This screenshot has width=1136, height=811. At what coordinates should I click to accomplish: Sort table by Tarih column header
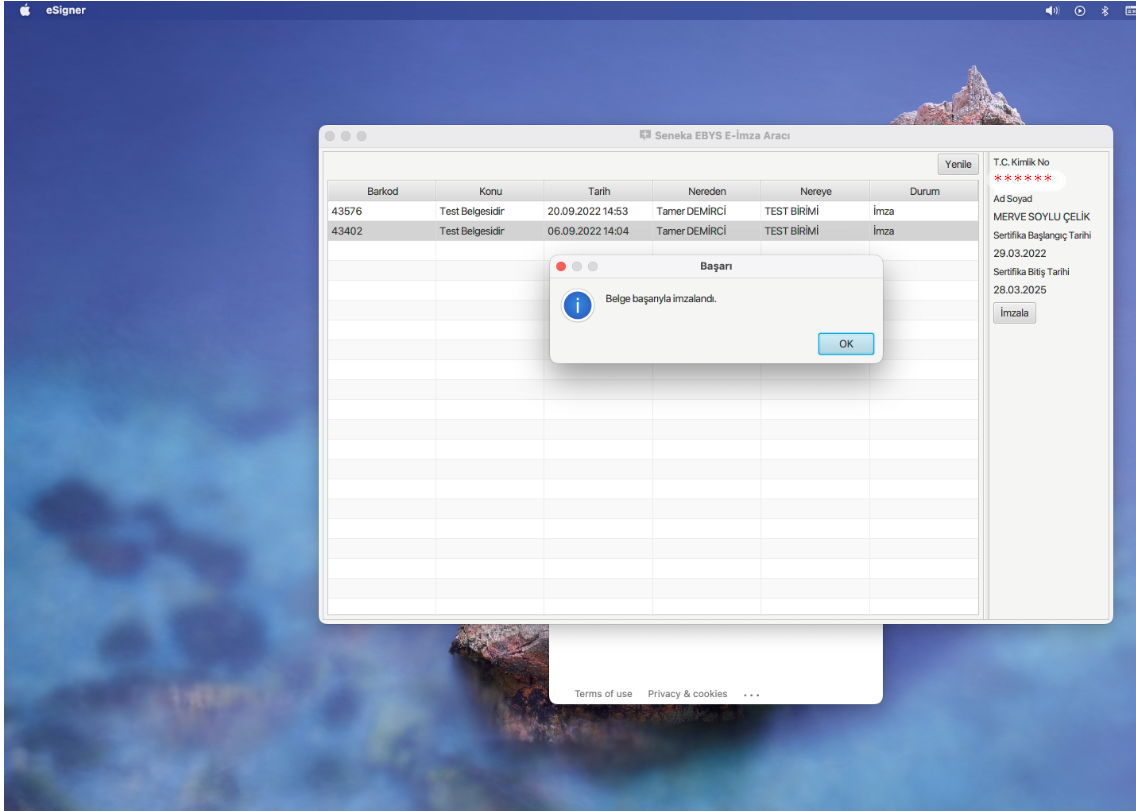(598, 191)
